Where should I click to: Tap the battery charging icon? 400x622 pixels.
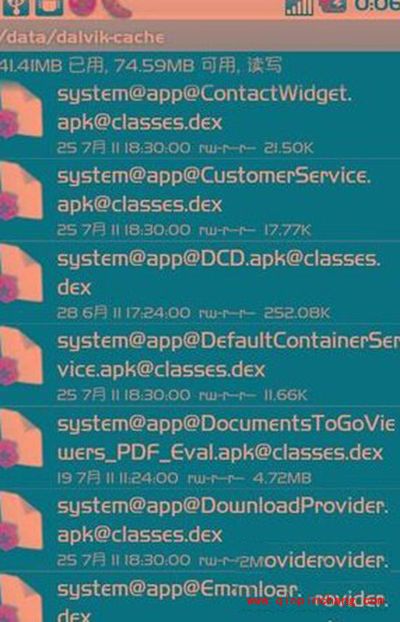click(333, 6)
